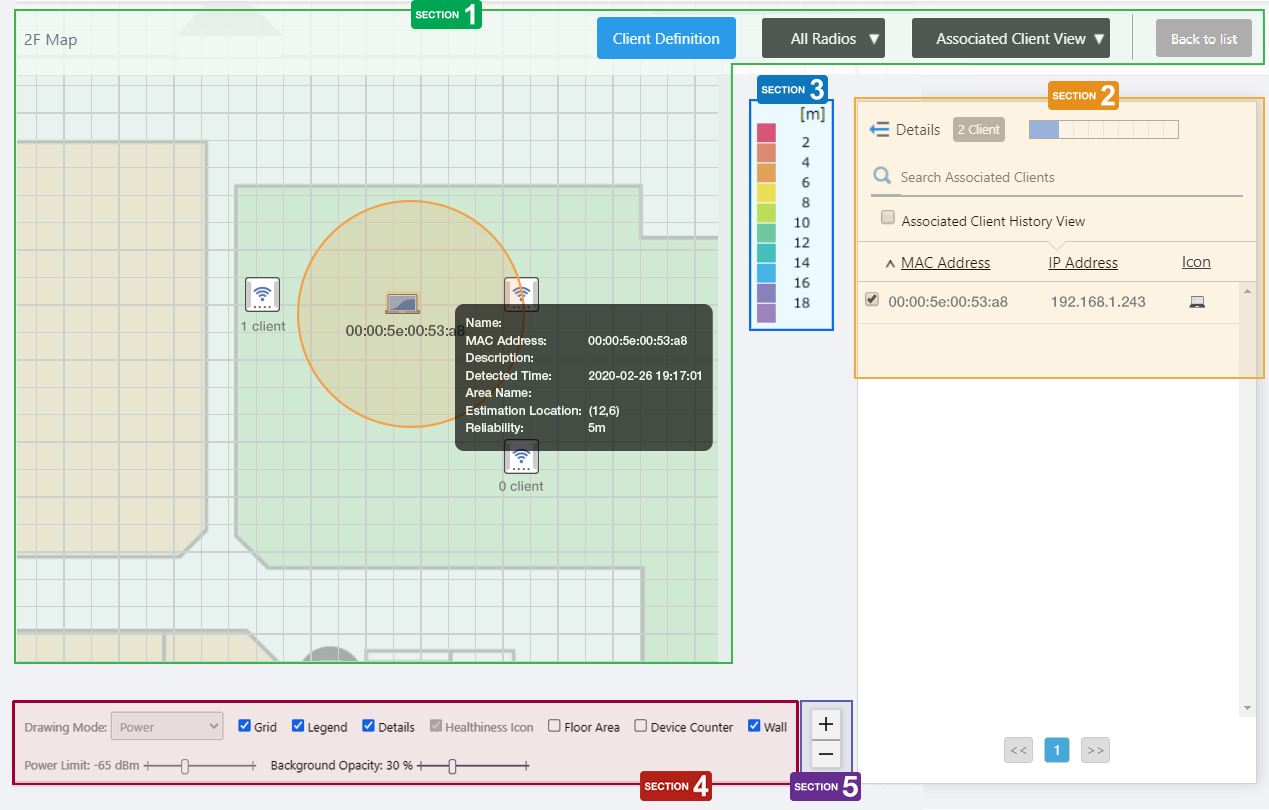Click the Details collapse arrow icon
Screen dimensions: 1269x810
(x=879, y=130)
